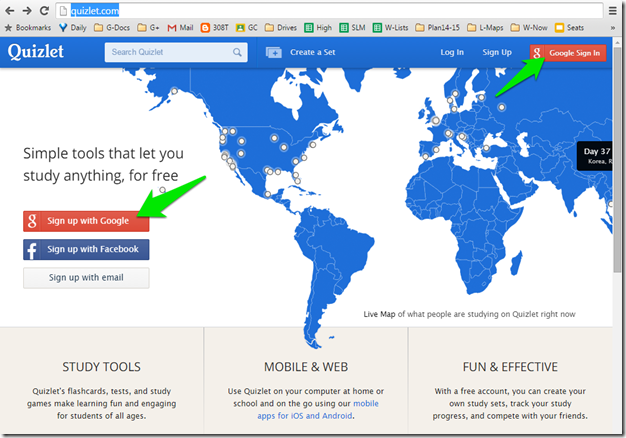Open the W-Now bookmark folder
Screen dimensions: 626x438
pyautogui.click(x=529, y=28)
